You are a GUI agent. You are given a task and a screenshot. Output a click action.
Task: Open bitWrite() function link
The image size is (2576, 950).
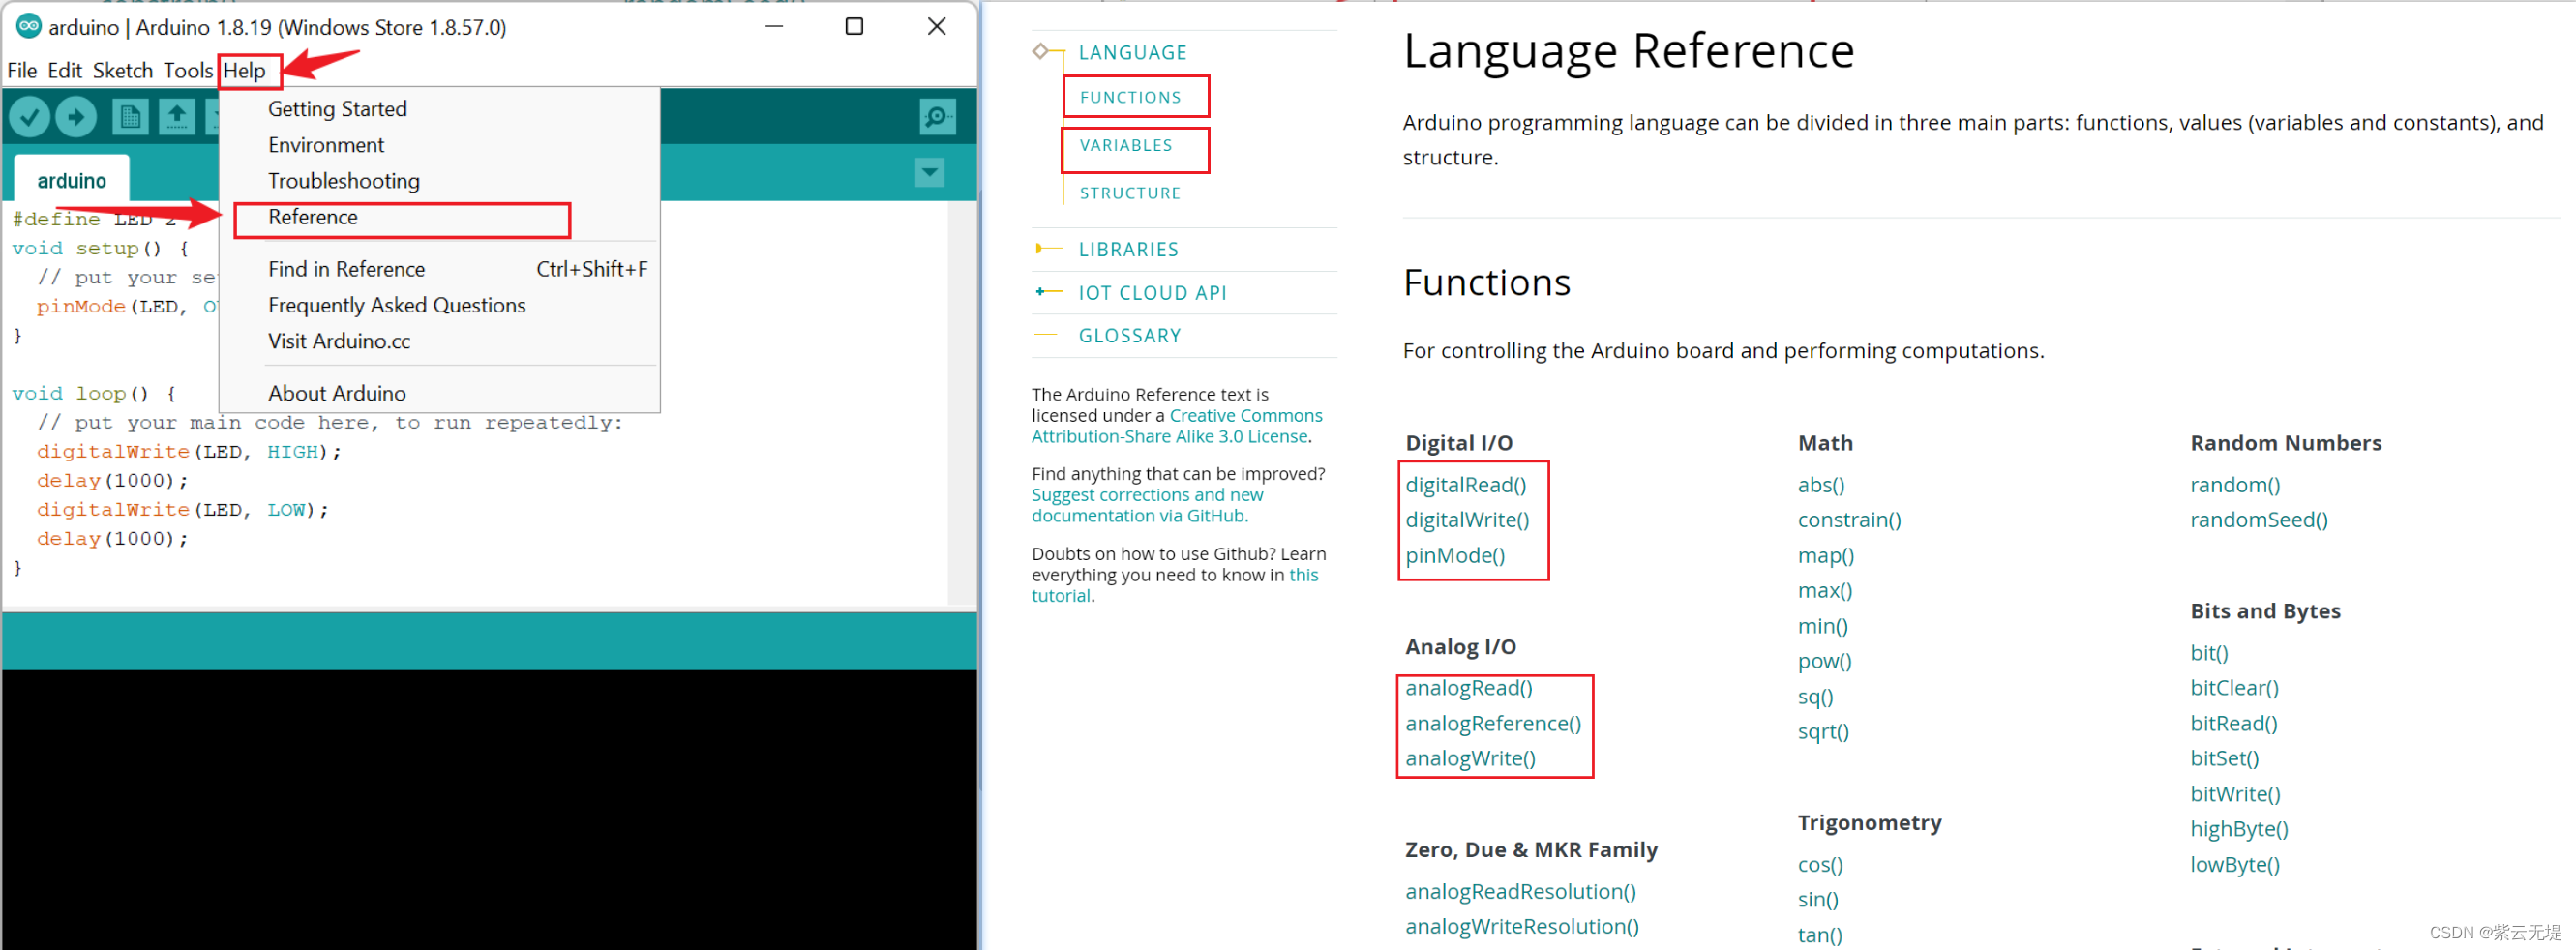click(x=2235, y=793)
